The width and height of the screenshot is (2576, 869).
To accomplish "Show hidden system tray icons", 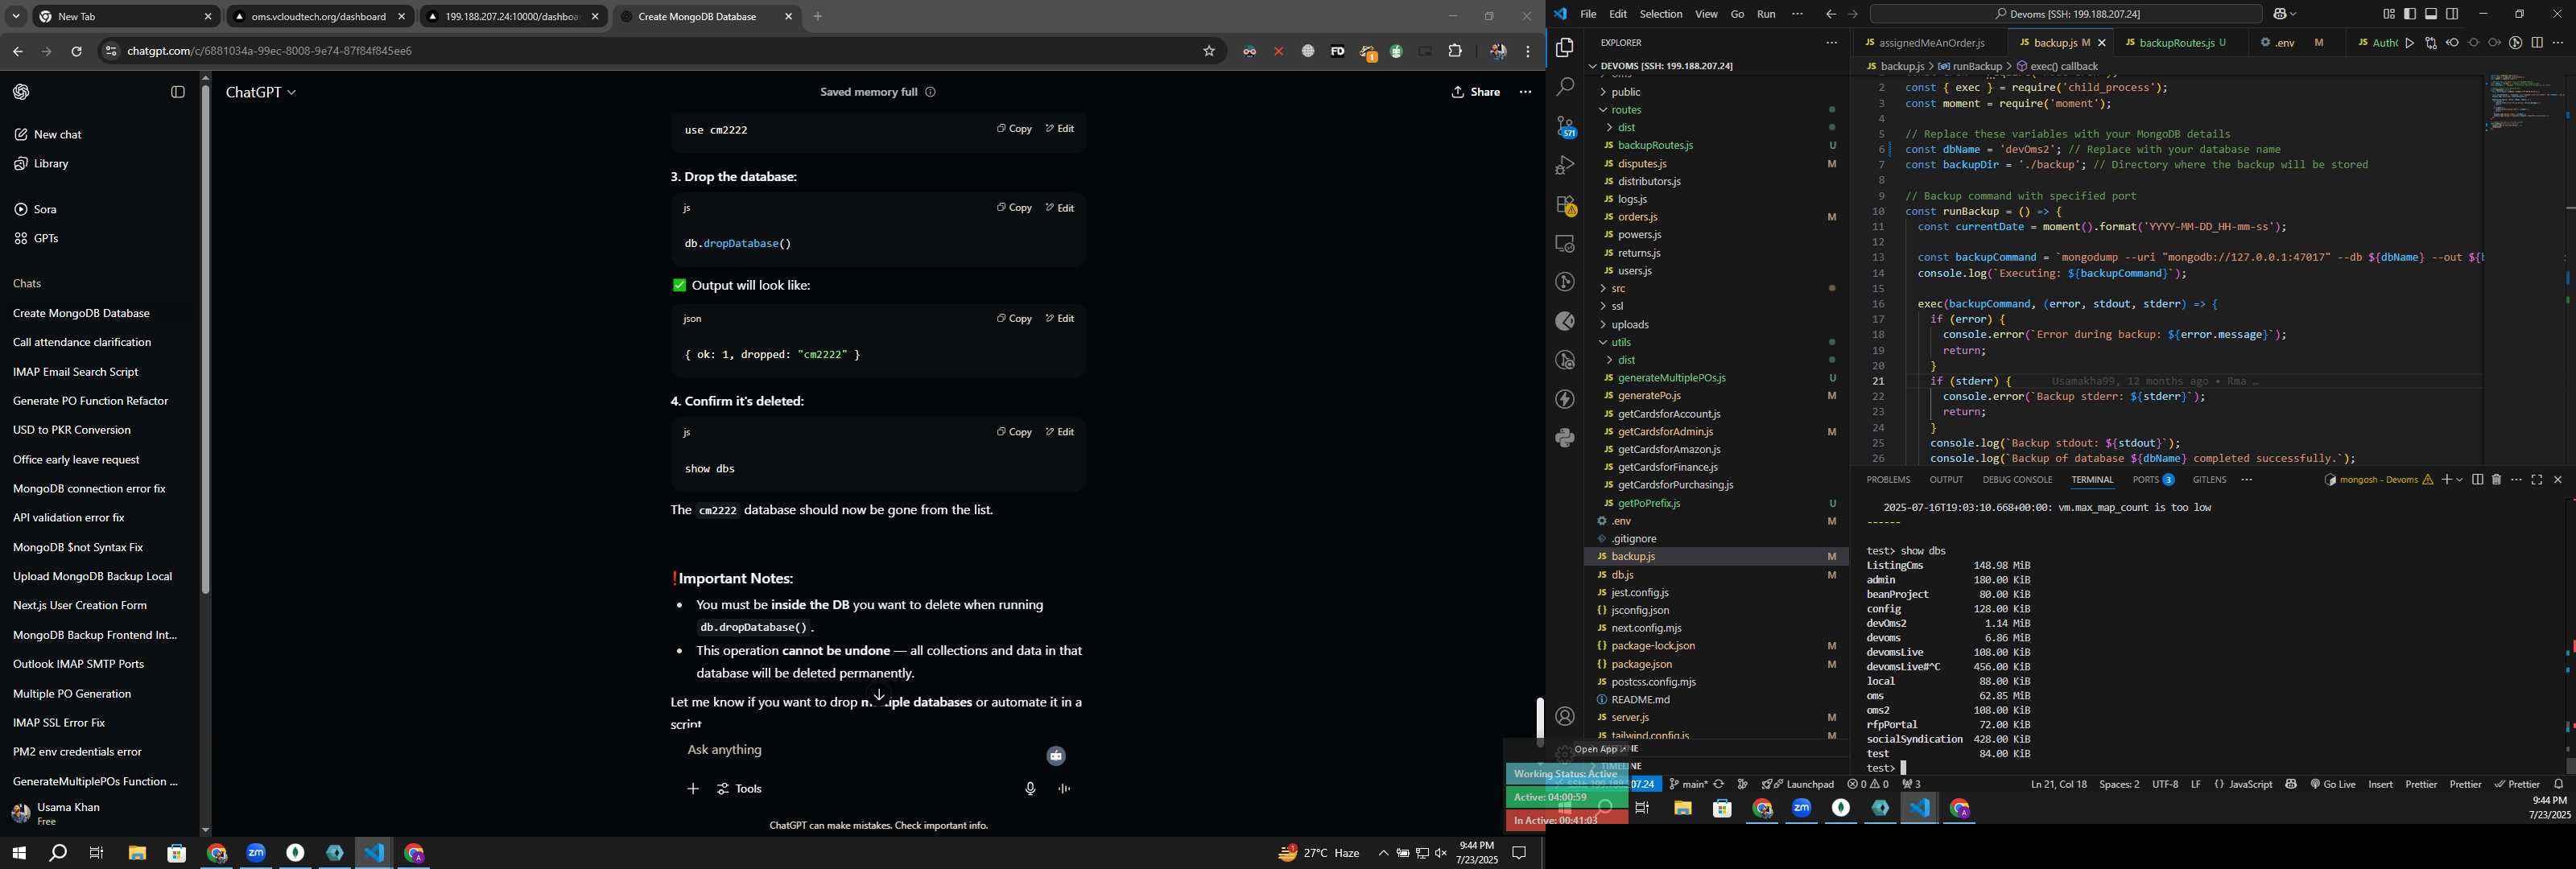I will pyautogui.click(x=1383, y=853).
